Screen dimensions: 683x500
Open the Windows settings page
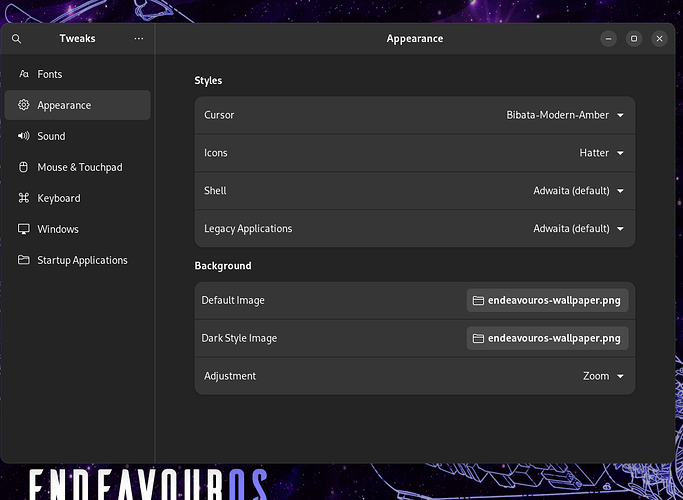point(78,229)
